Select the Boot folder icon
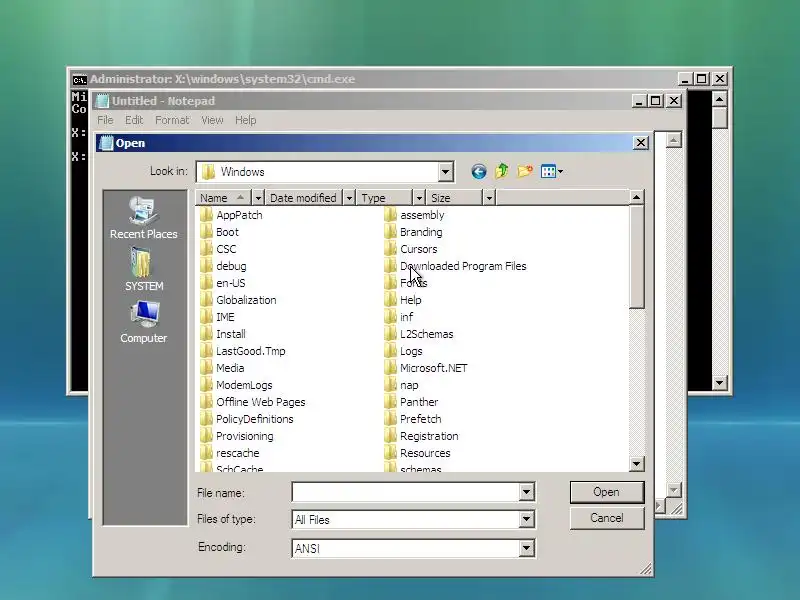 pos(206,232)
